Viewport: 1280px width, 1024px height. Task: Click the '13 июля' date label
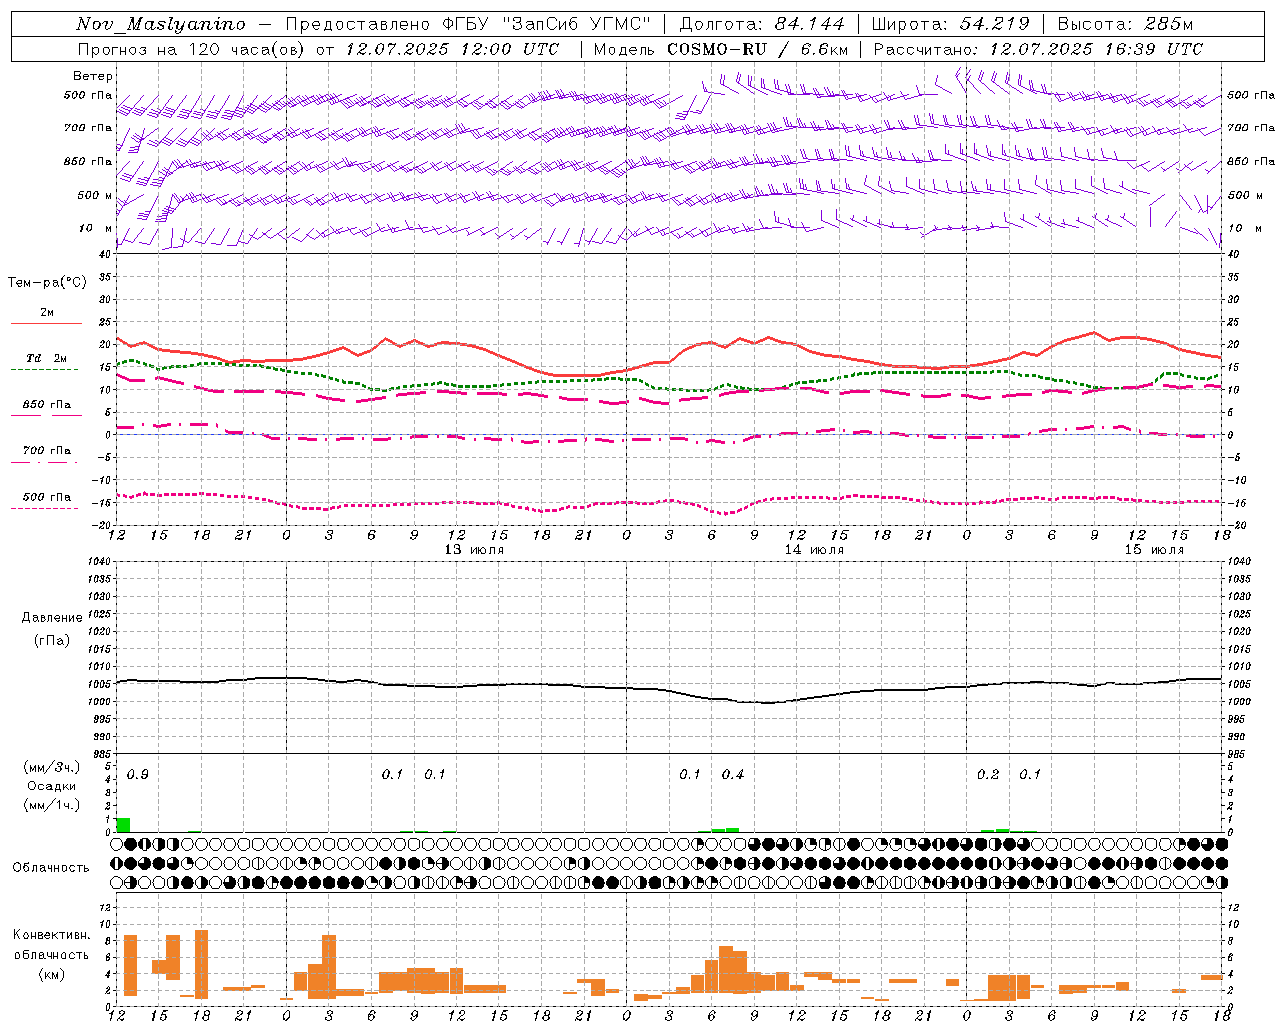(x=474, y=550)
